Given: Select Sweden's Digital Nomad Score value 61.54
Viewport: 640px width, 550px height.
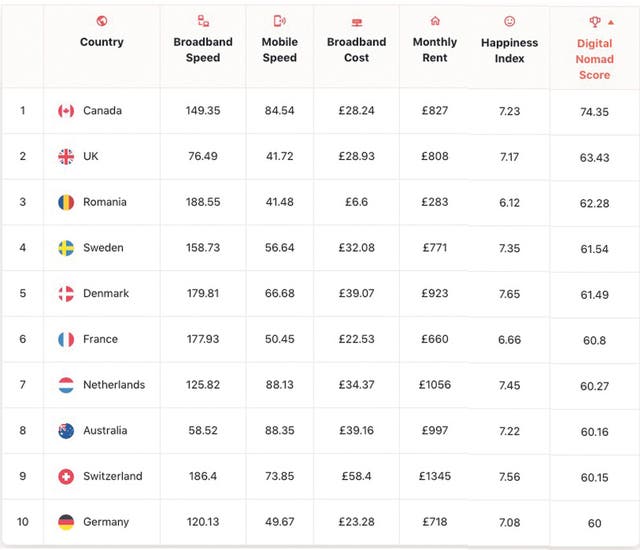Looking at the screenshot, I should click(594, 249).
